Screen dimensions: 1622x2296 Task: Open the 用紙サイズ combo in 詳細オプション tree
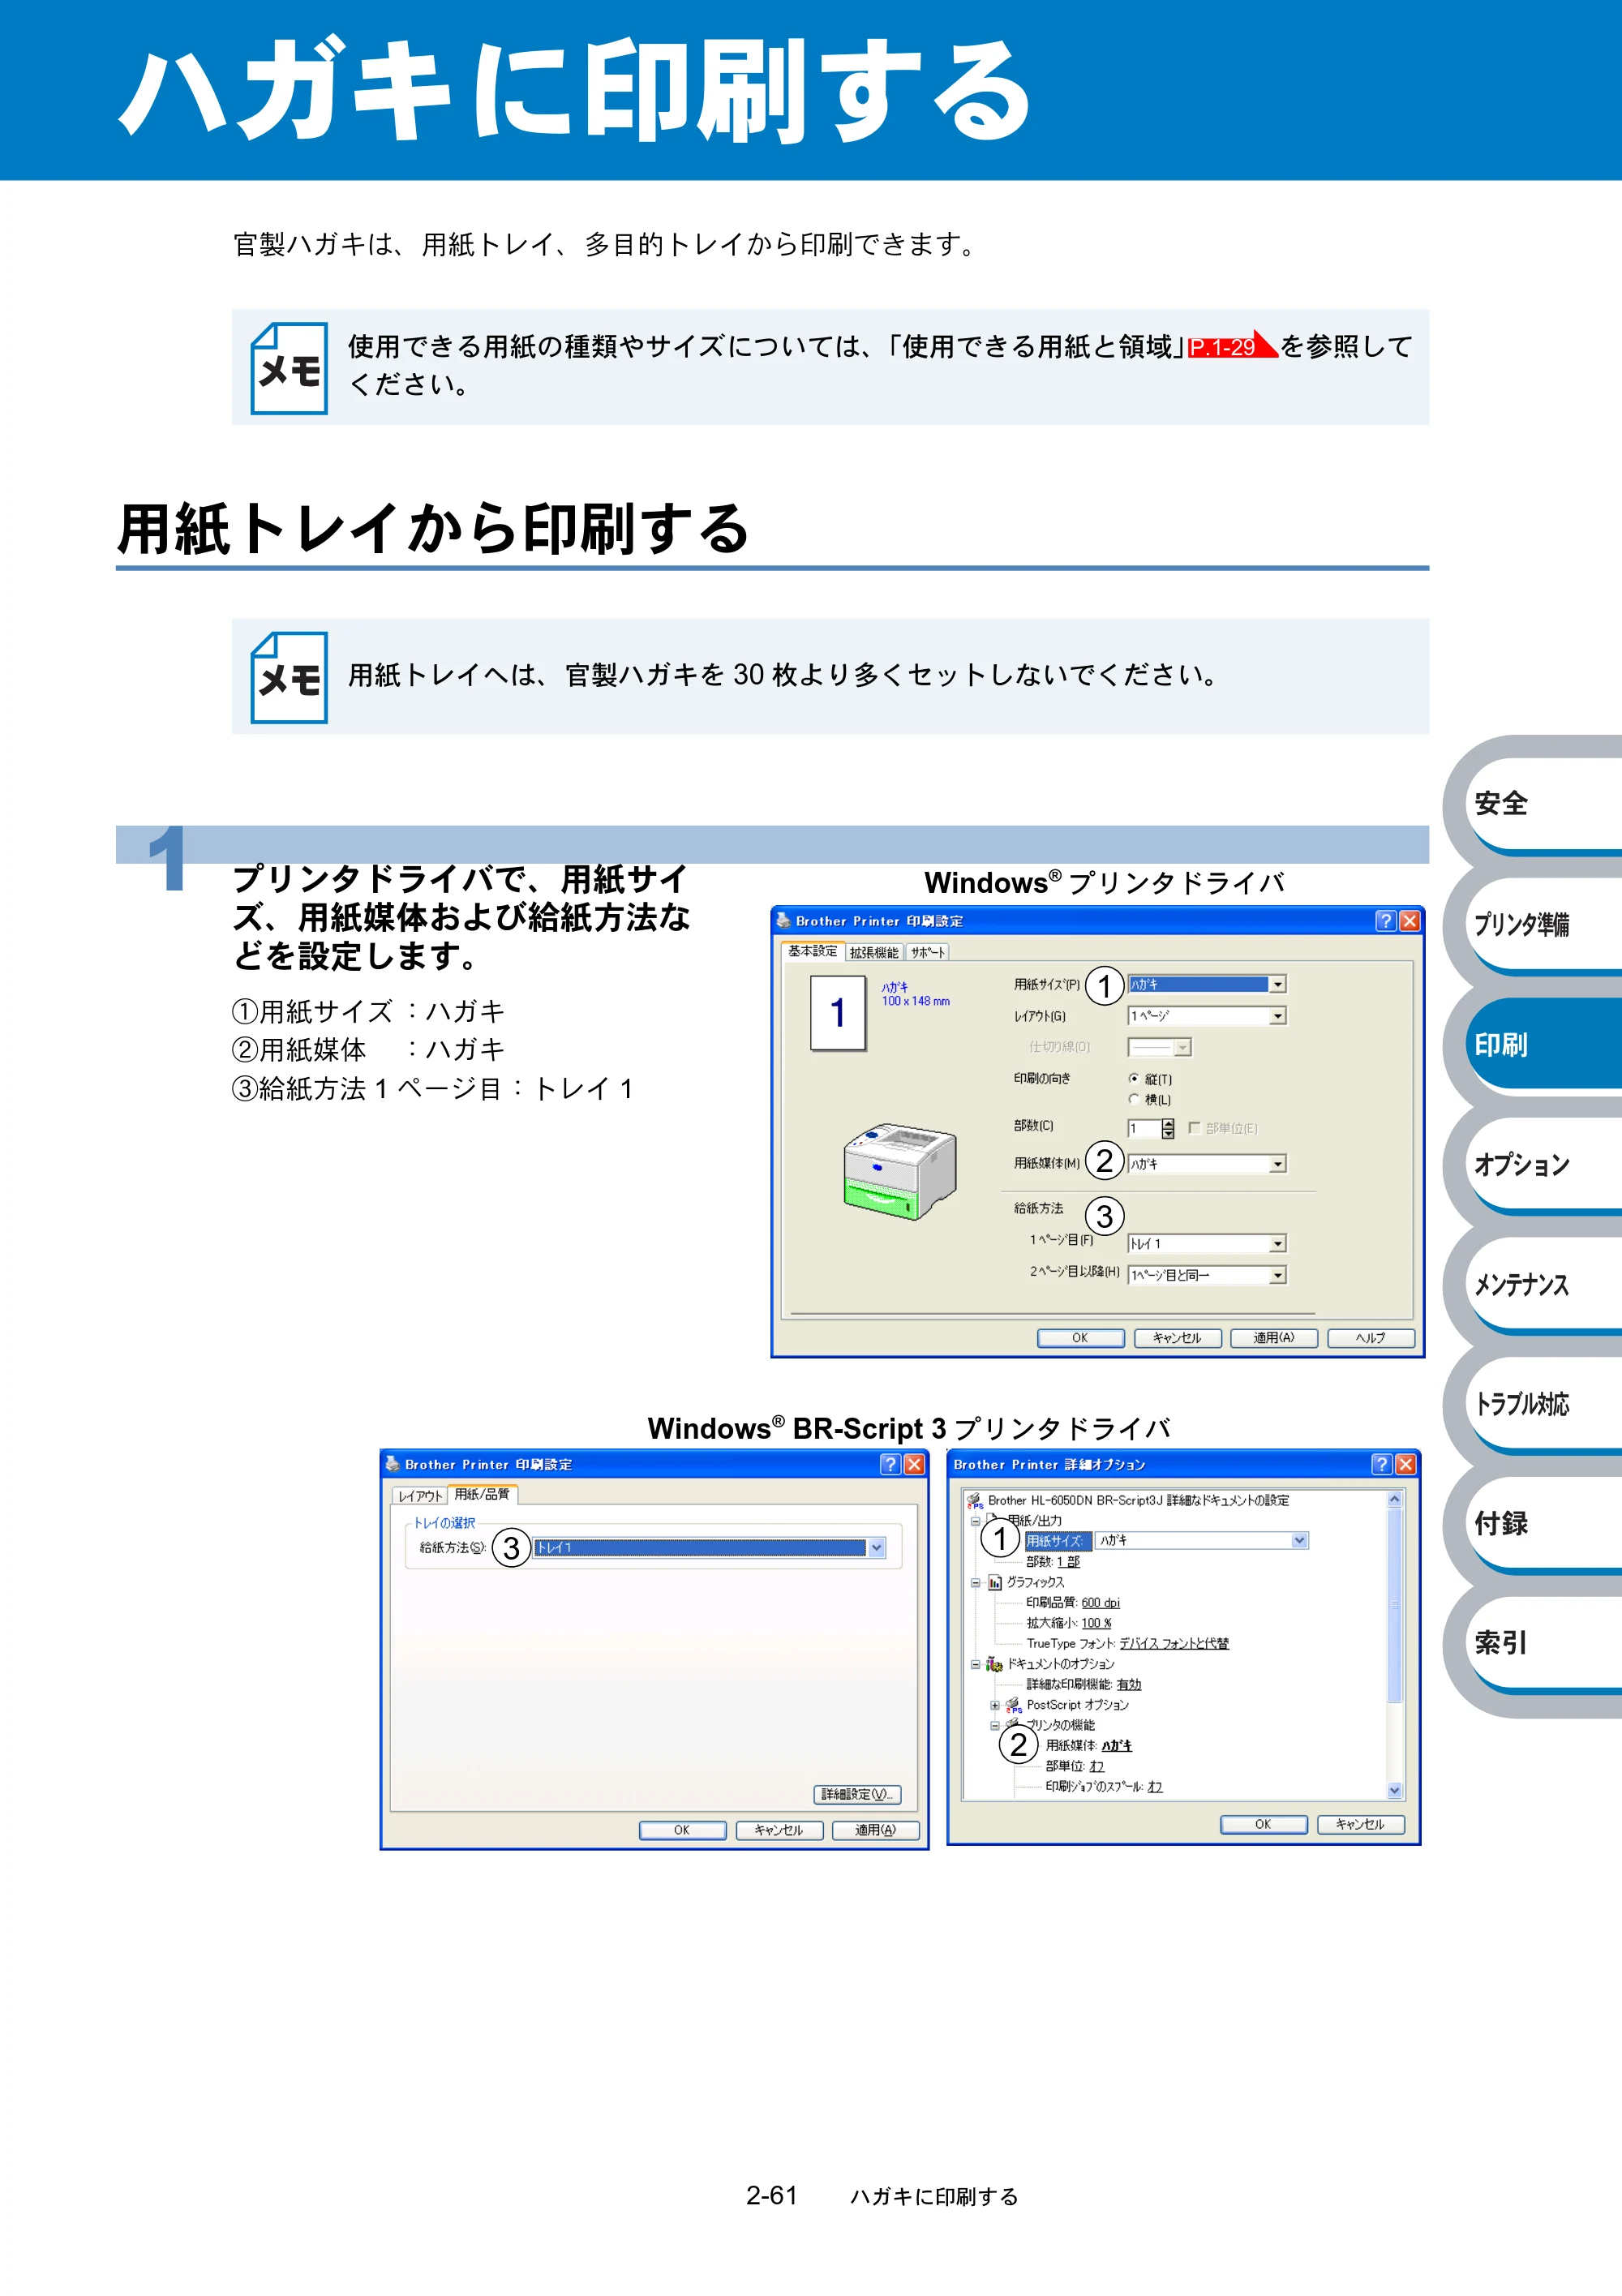pyautogui.click(x=1202, y=1541)
